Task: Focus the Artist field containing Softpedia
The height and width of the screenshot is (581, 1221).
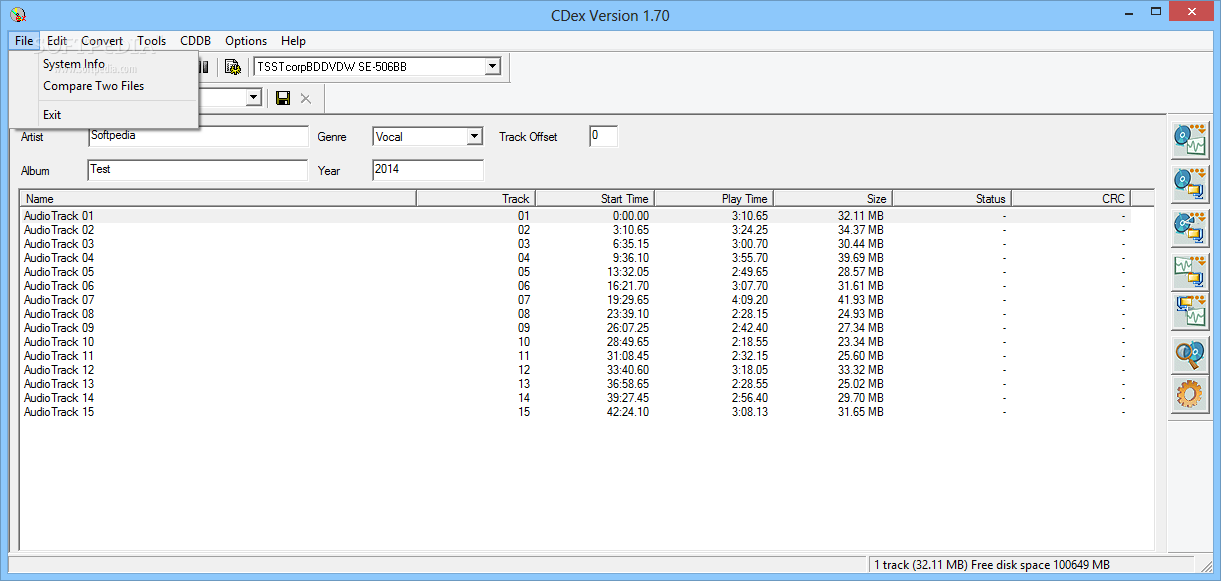Action: pos(198,136)
